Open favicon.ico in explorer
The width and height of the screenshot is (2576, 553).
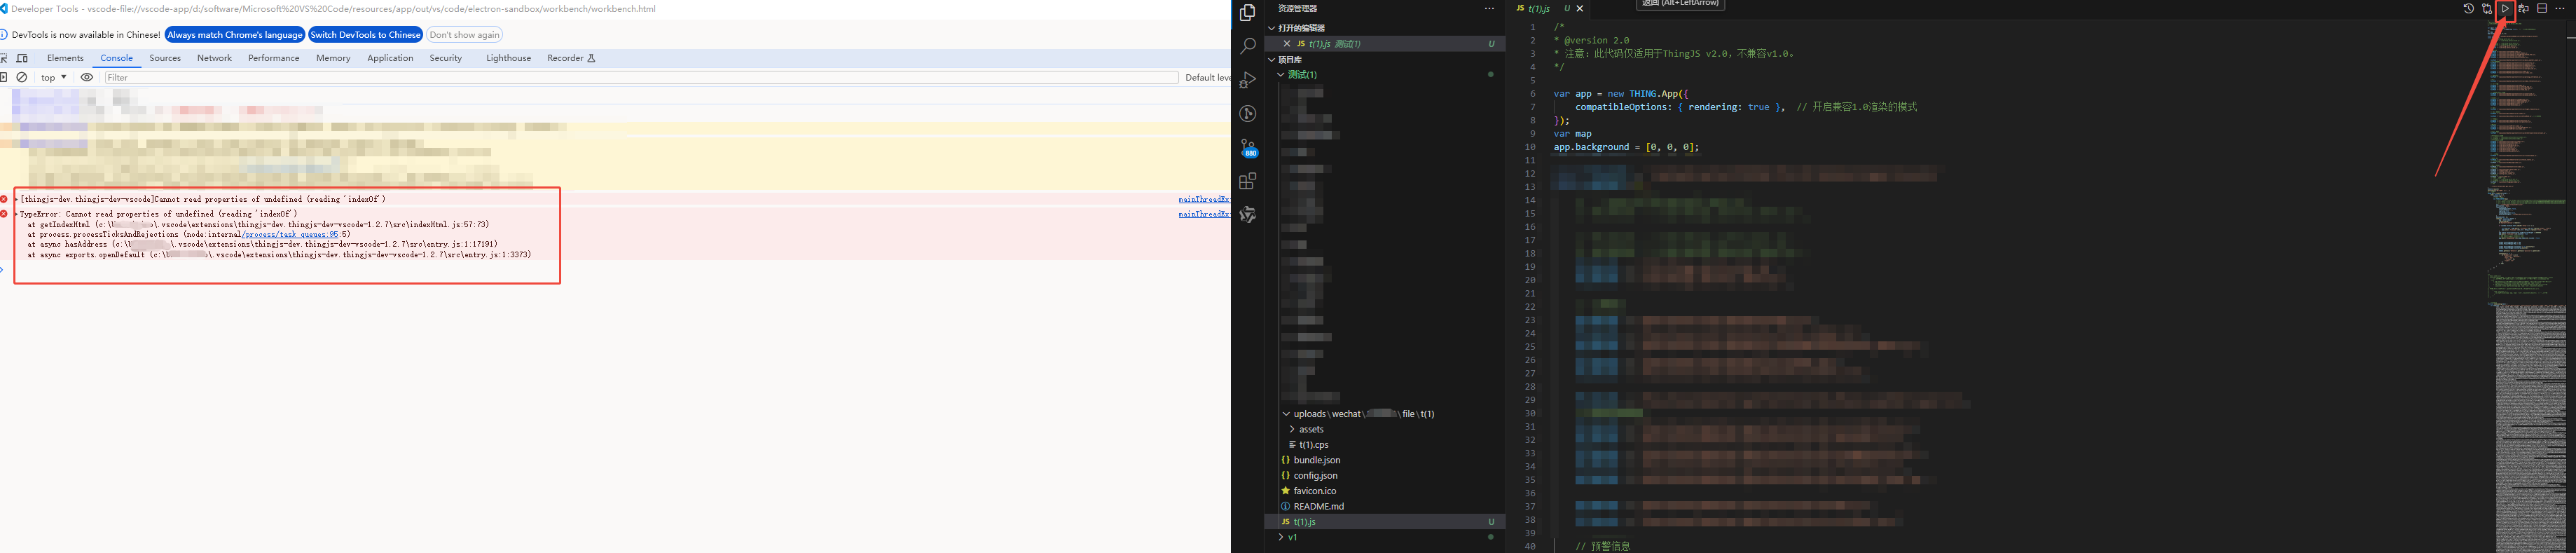click(1384, 491)
